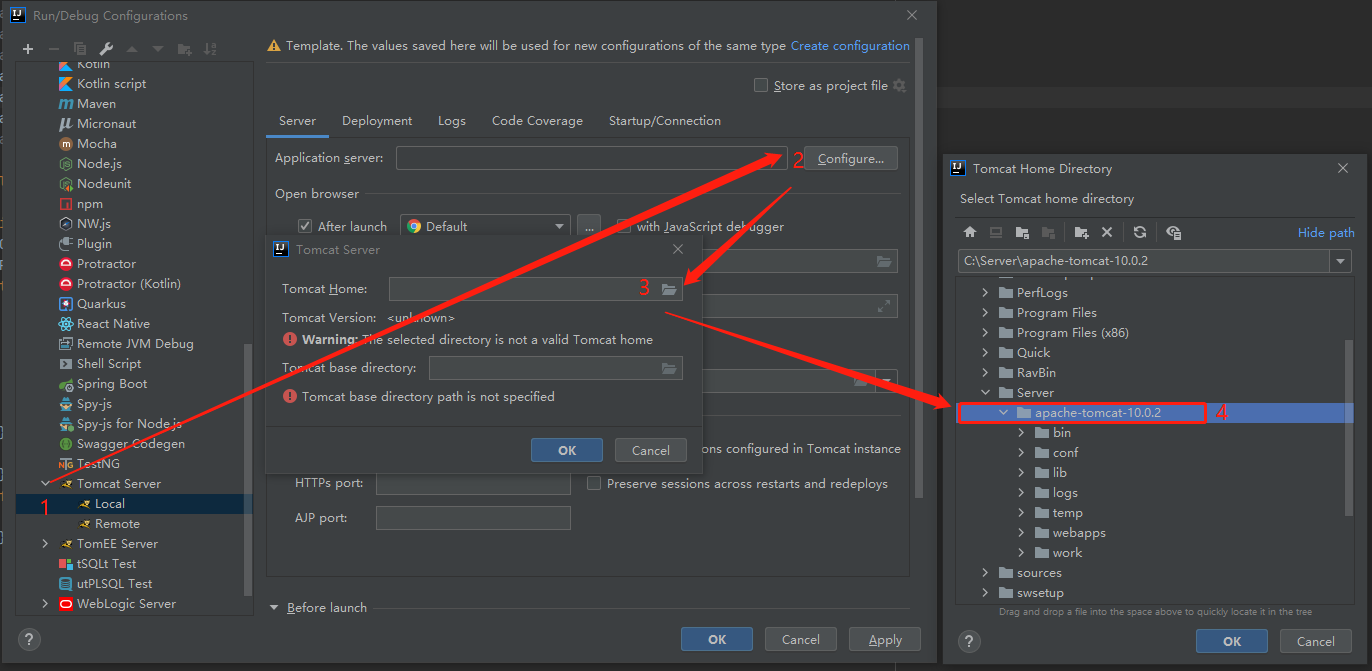Screen dimensions: 1372x671
Task: Go to home directory in Tomcat Home Directory dialog
Action: point(969,232)
